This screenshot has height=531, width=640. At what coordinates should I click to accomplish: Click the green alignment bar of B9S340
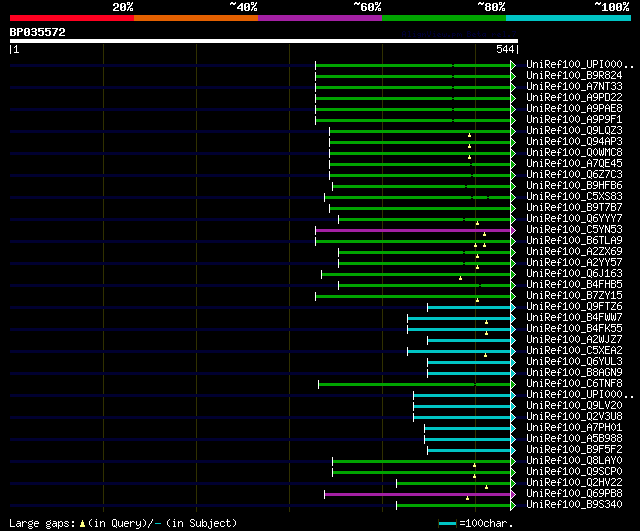pyautogui.click(x=453, y=506)
